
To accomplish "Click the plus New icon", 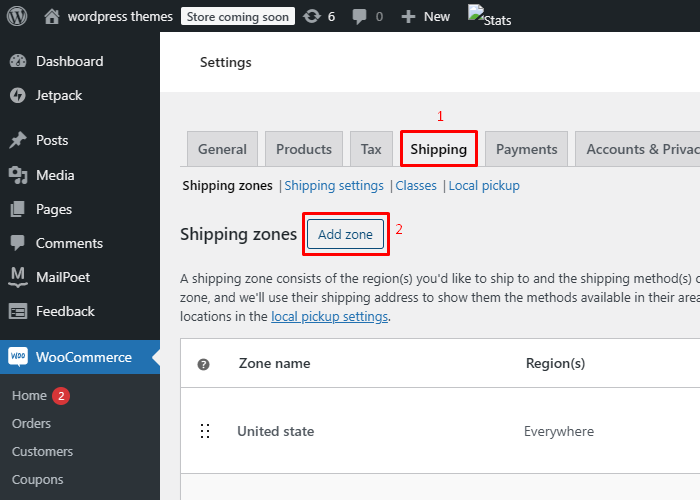I will pyautogui.click(x=408, y=16).
